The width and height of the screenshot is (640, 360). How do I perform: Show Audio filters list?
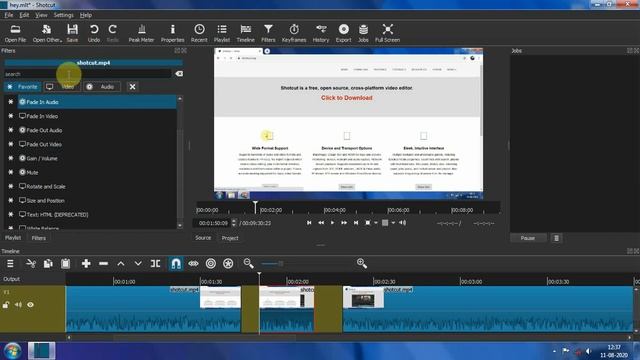[x=102, y=87]
